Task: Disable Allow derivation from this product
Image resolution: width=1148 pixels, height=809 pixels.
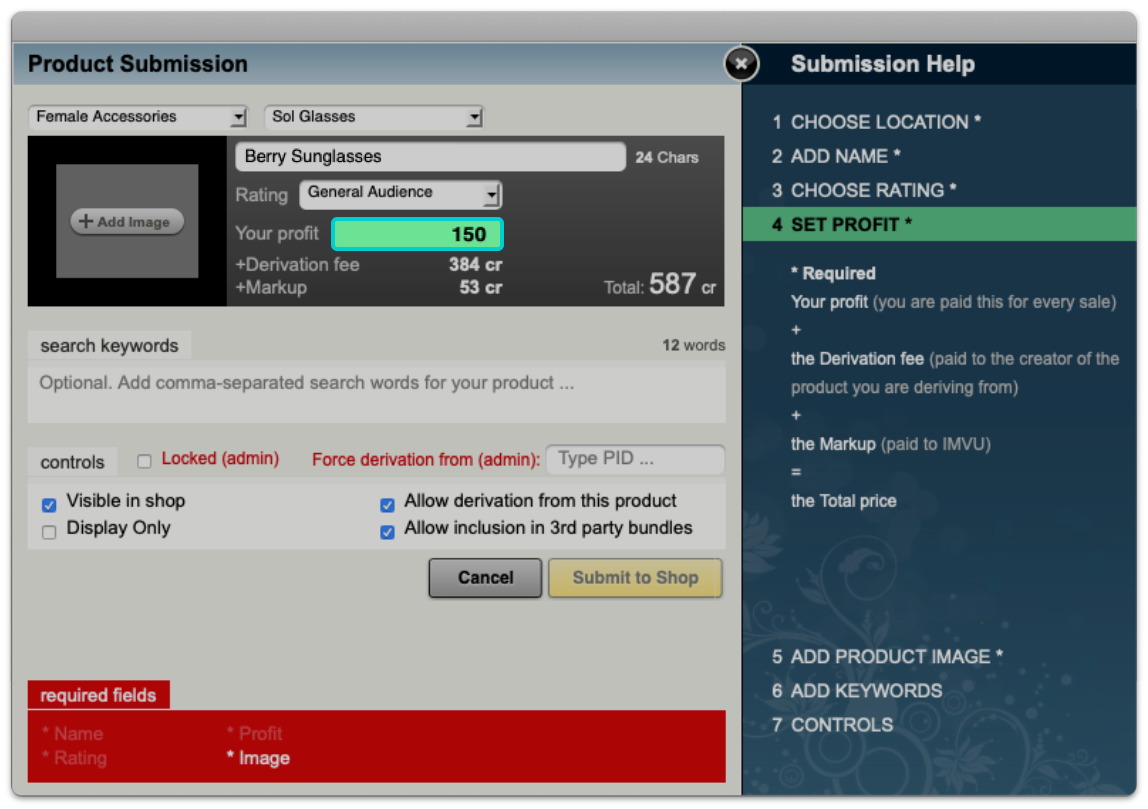Action: (x=387, y=505)
